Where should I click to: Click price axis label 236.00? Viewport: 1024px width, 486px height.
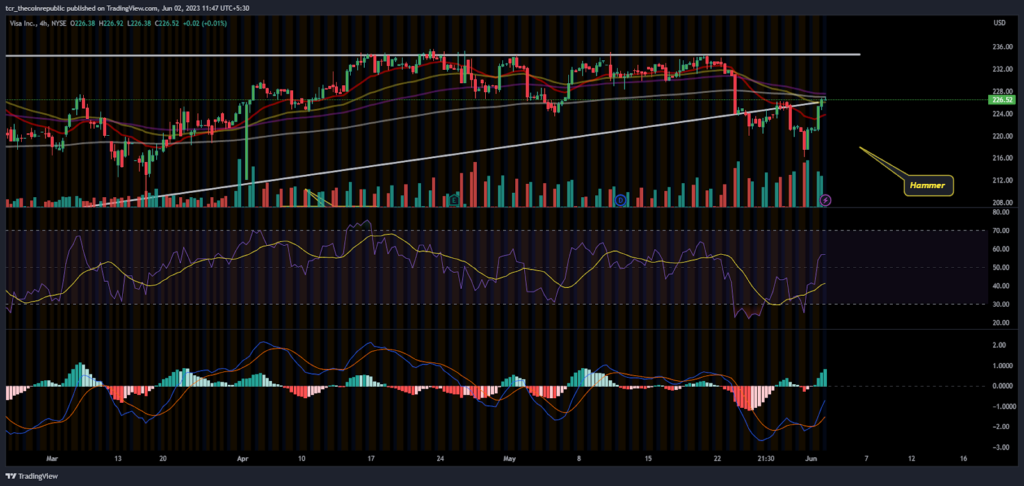pyautogui.click(x=1000, y=47)
